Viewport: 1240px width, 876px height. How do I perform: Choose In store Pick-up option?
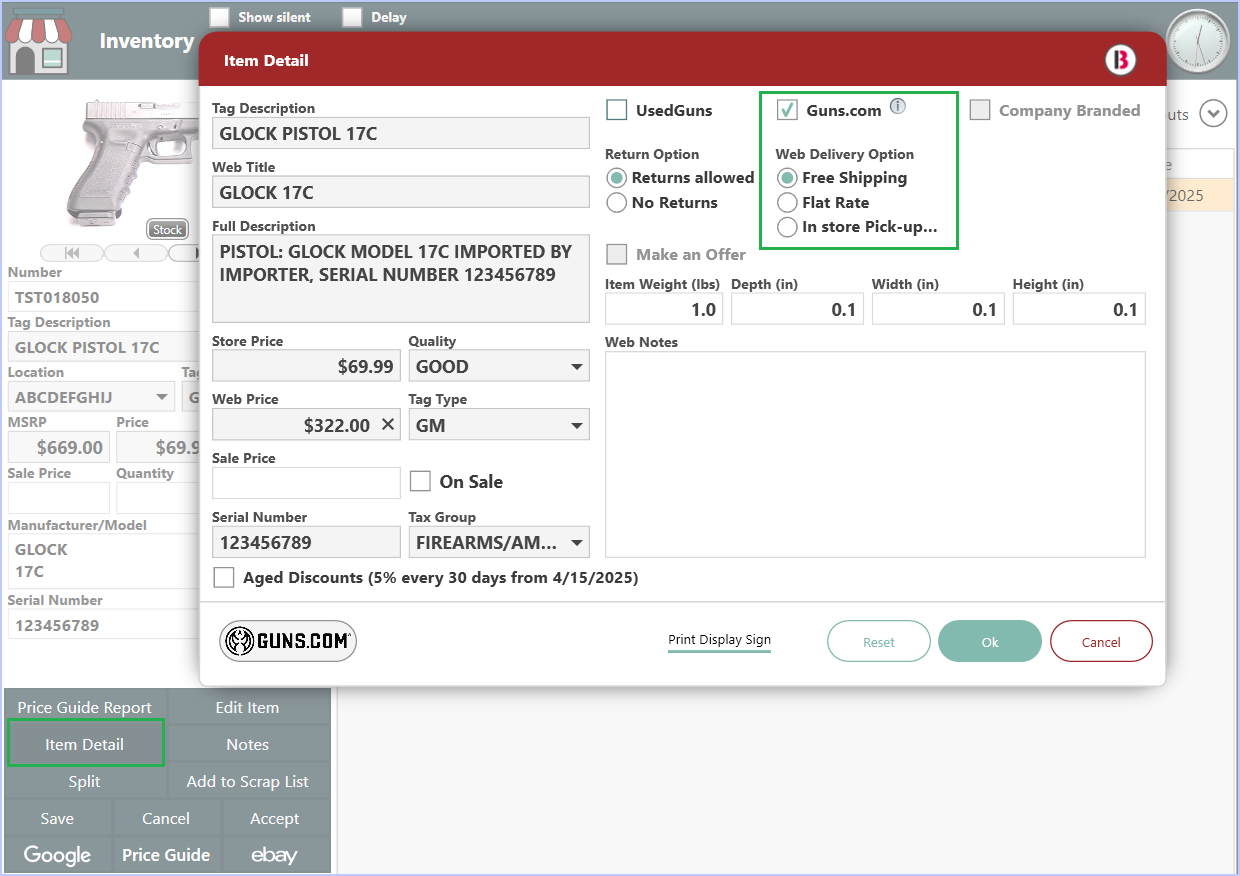788,227
